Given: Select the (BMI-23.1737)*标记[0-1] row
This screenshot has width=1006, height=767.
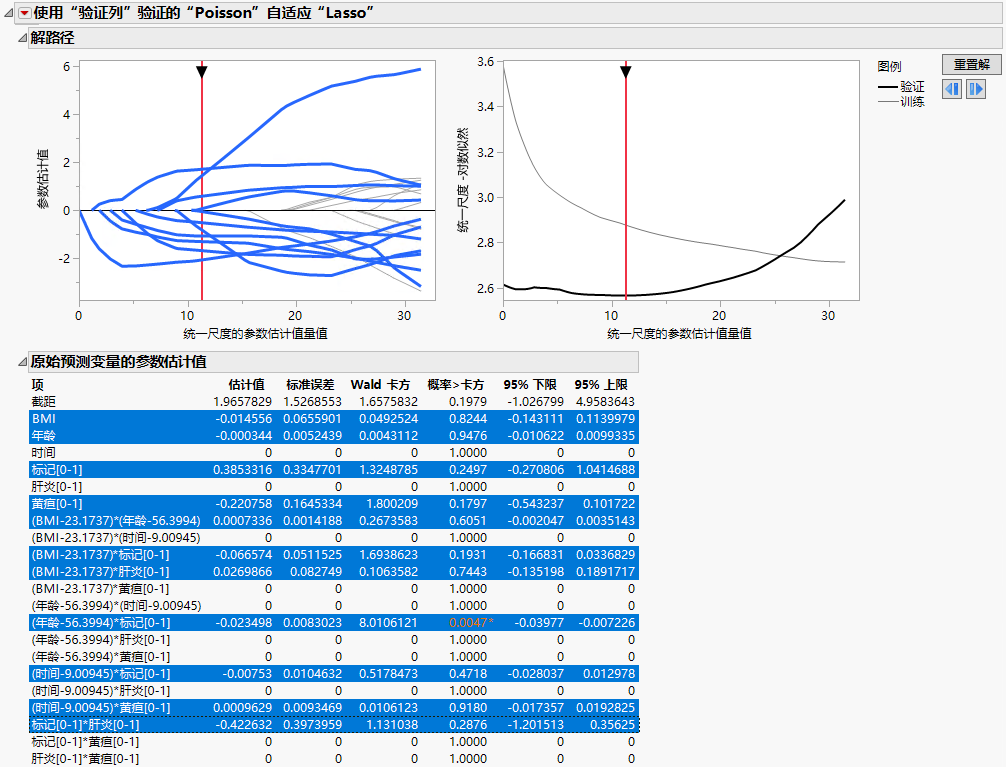Looking at the screenshot, I should click(333, 555).
